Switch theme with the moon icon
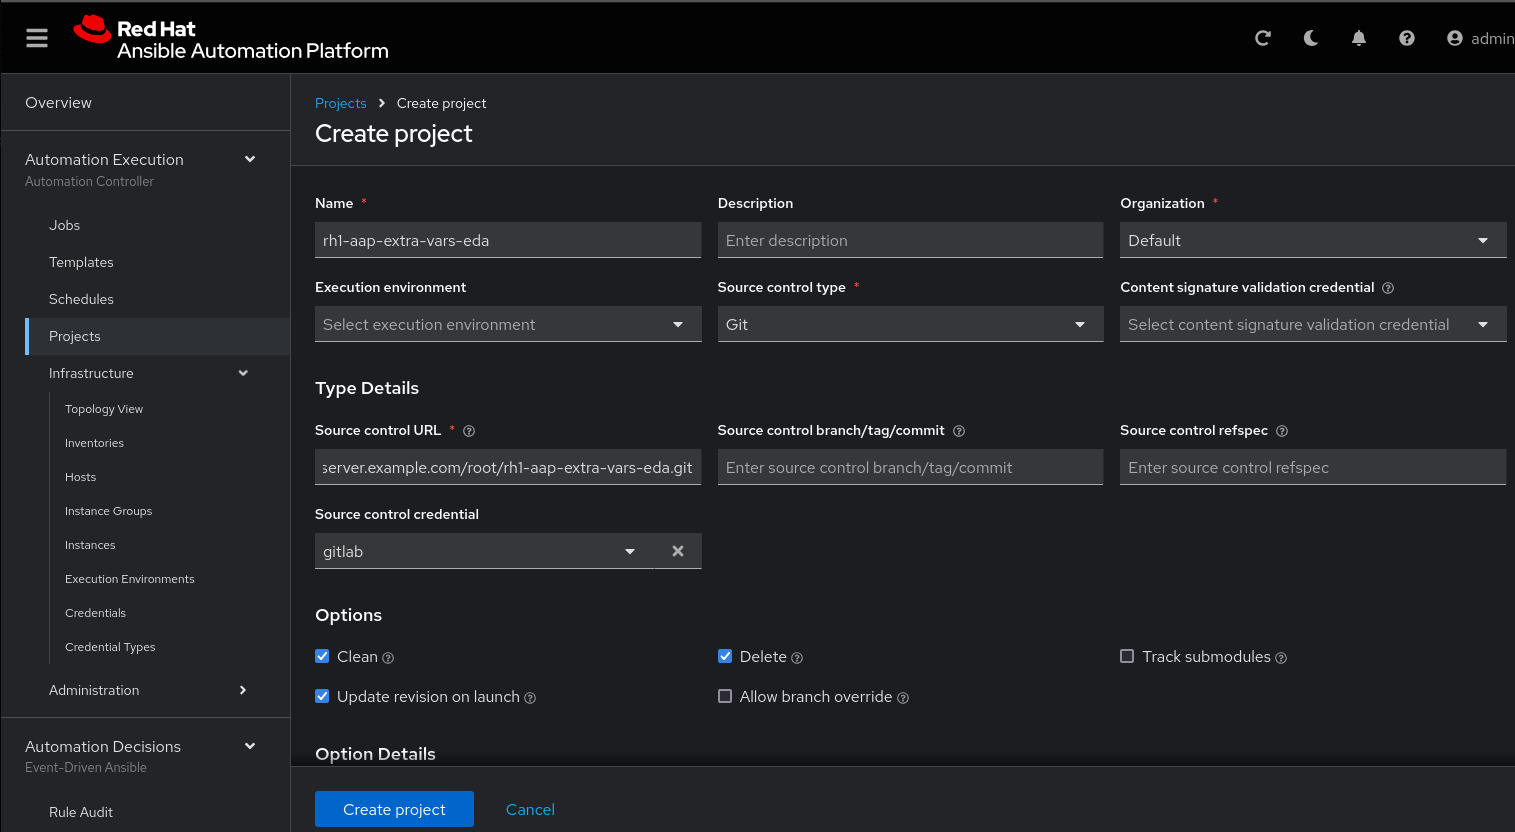Image resolution: width=1515 pixels, height=832 pixels. pos(1311,38)
